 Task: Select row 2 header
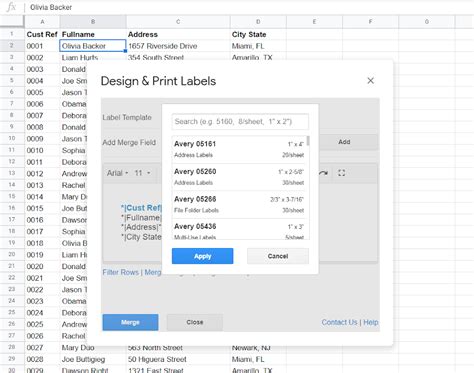[12, 46]
